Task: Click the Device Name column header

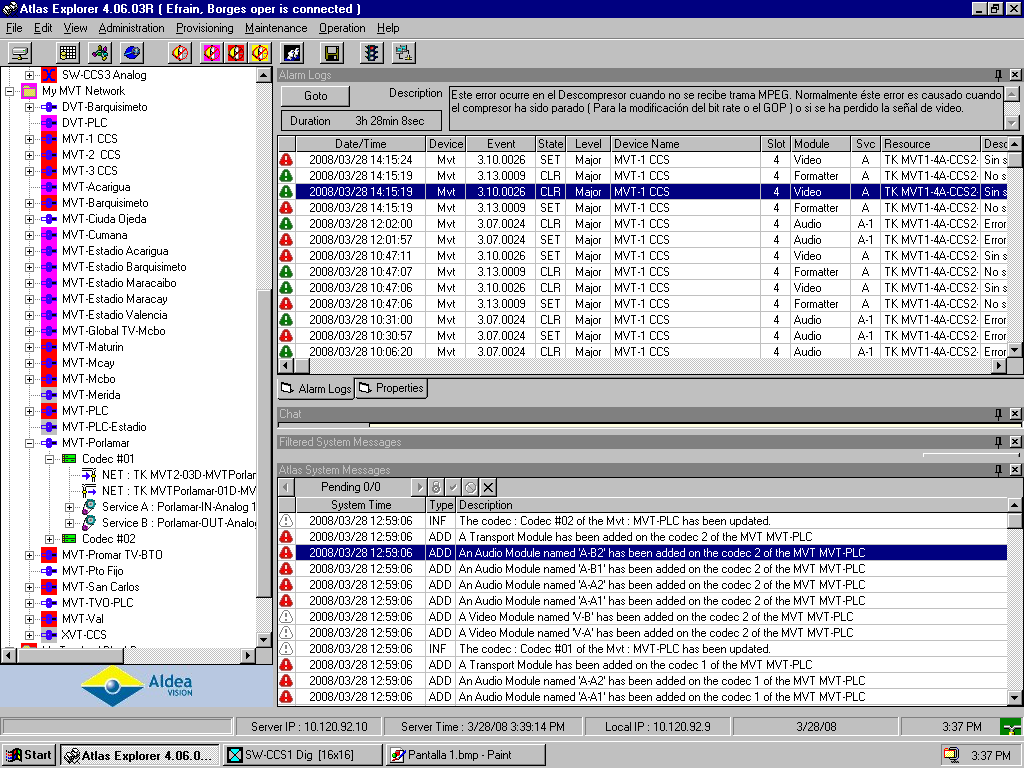Action: (x=686, y=144)
